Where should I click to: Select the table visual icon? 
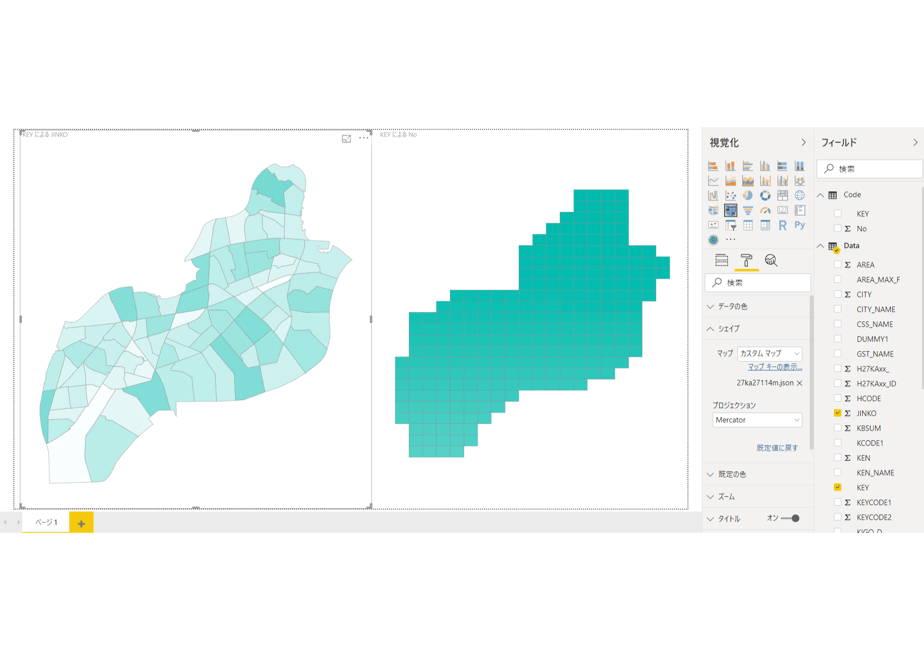coord(748,225)
